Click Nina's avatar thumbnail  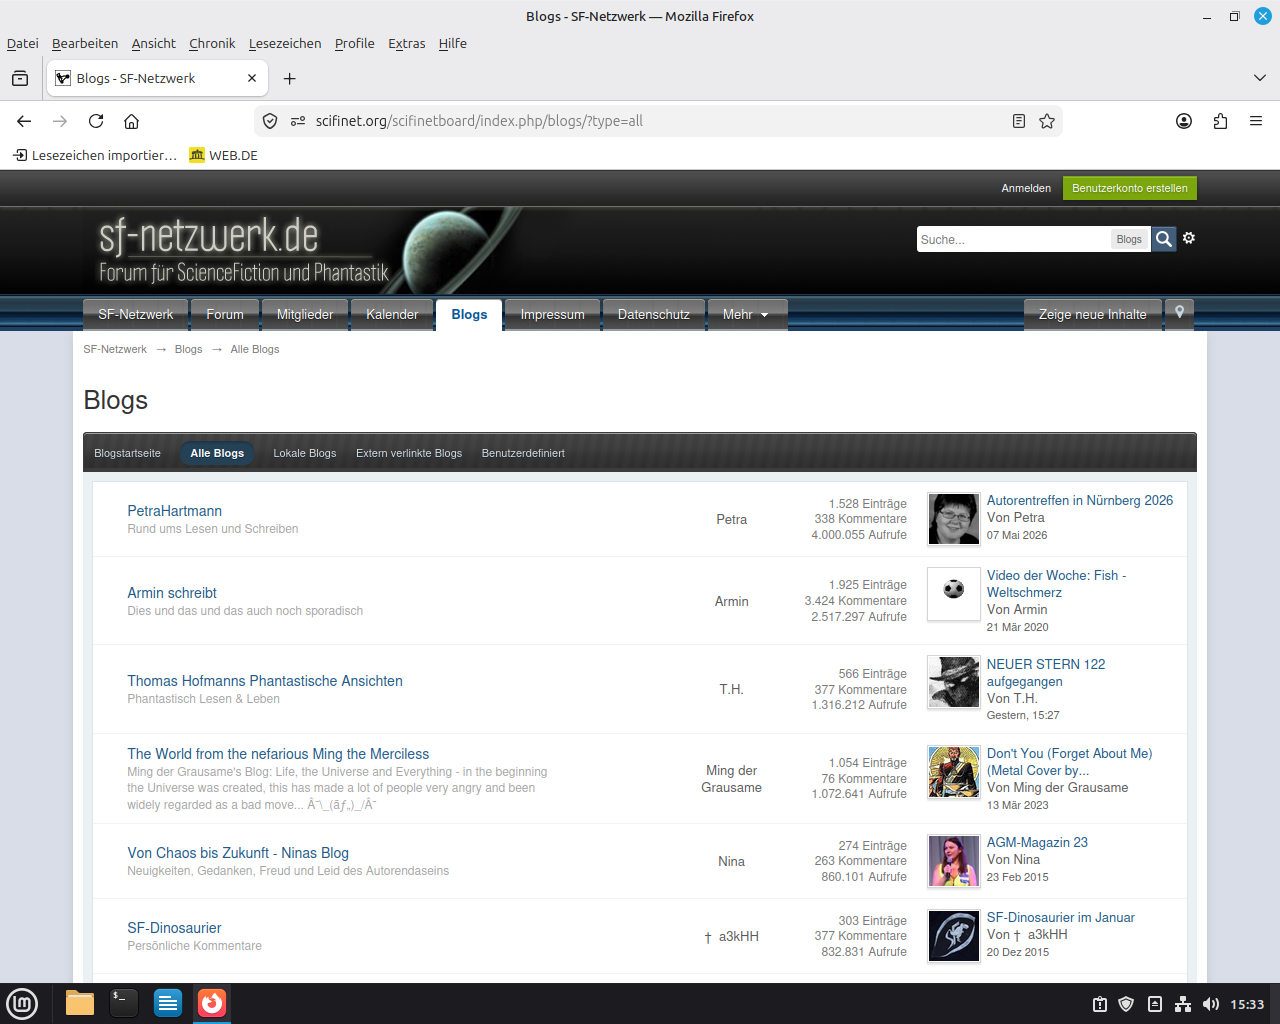pos(954,861)
